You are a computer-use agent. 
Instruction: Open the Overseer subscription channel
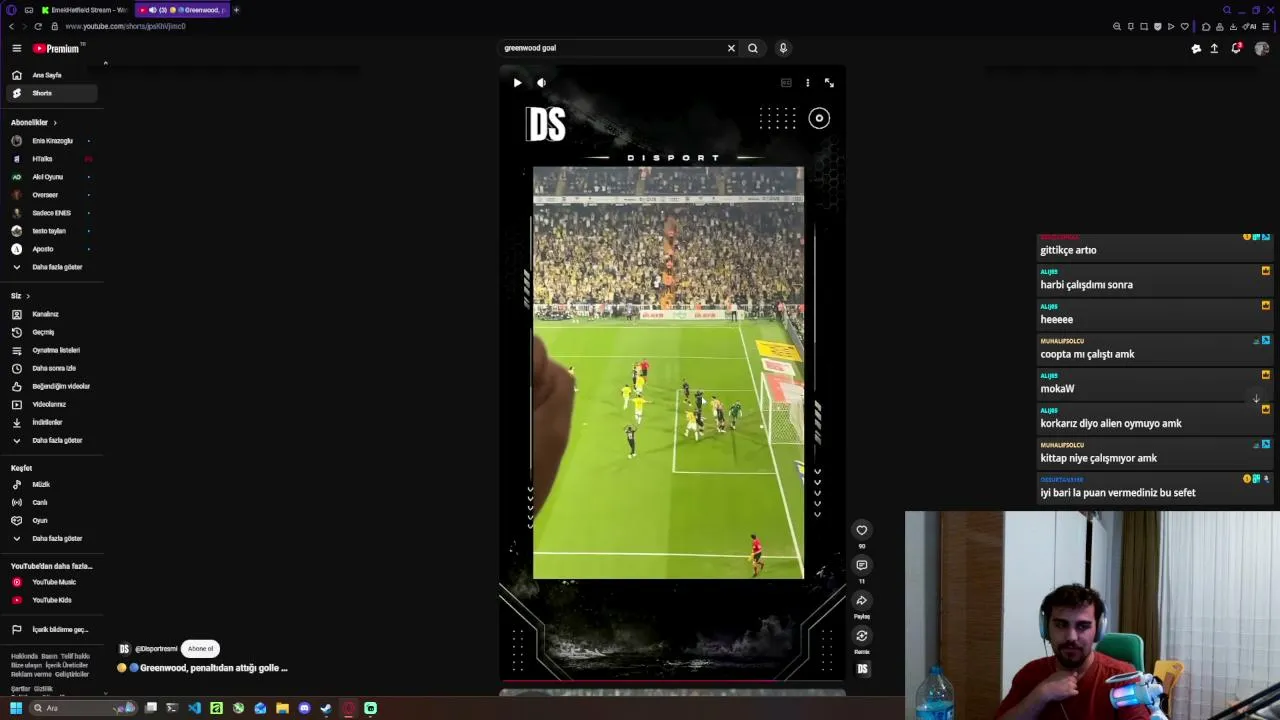click(x=50, y=195)
